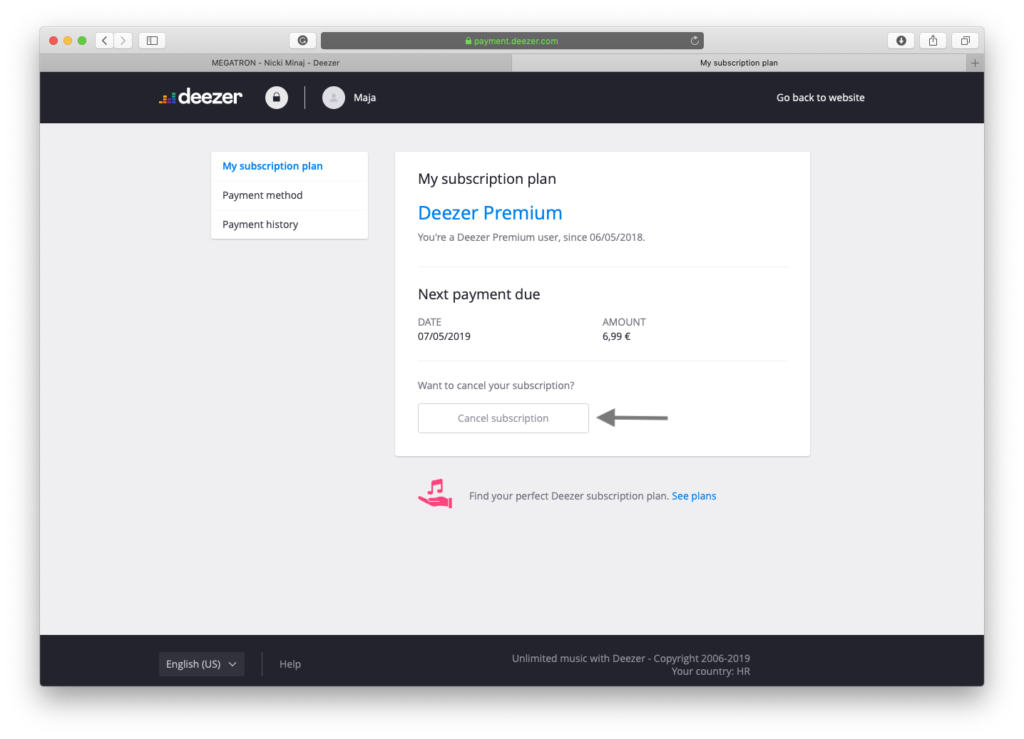This screenshot has height=739, width=1024.
Task: Open Payment history in sidebar
Action: [260, 224]
